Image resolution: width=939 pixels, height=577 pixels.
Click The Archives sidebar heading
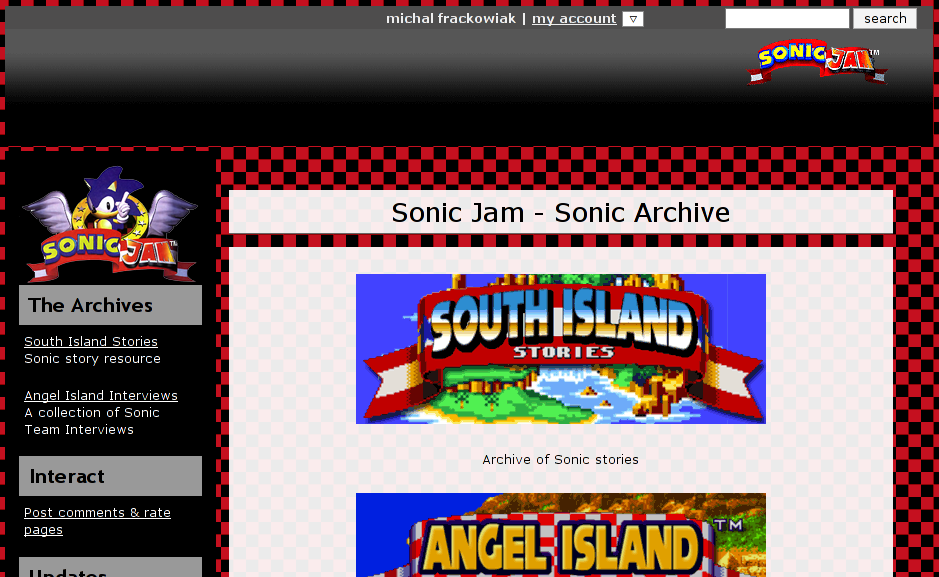[110, 305]
